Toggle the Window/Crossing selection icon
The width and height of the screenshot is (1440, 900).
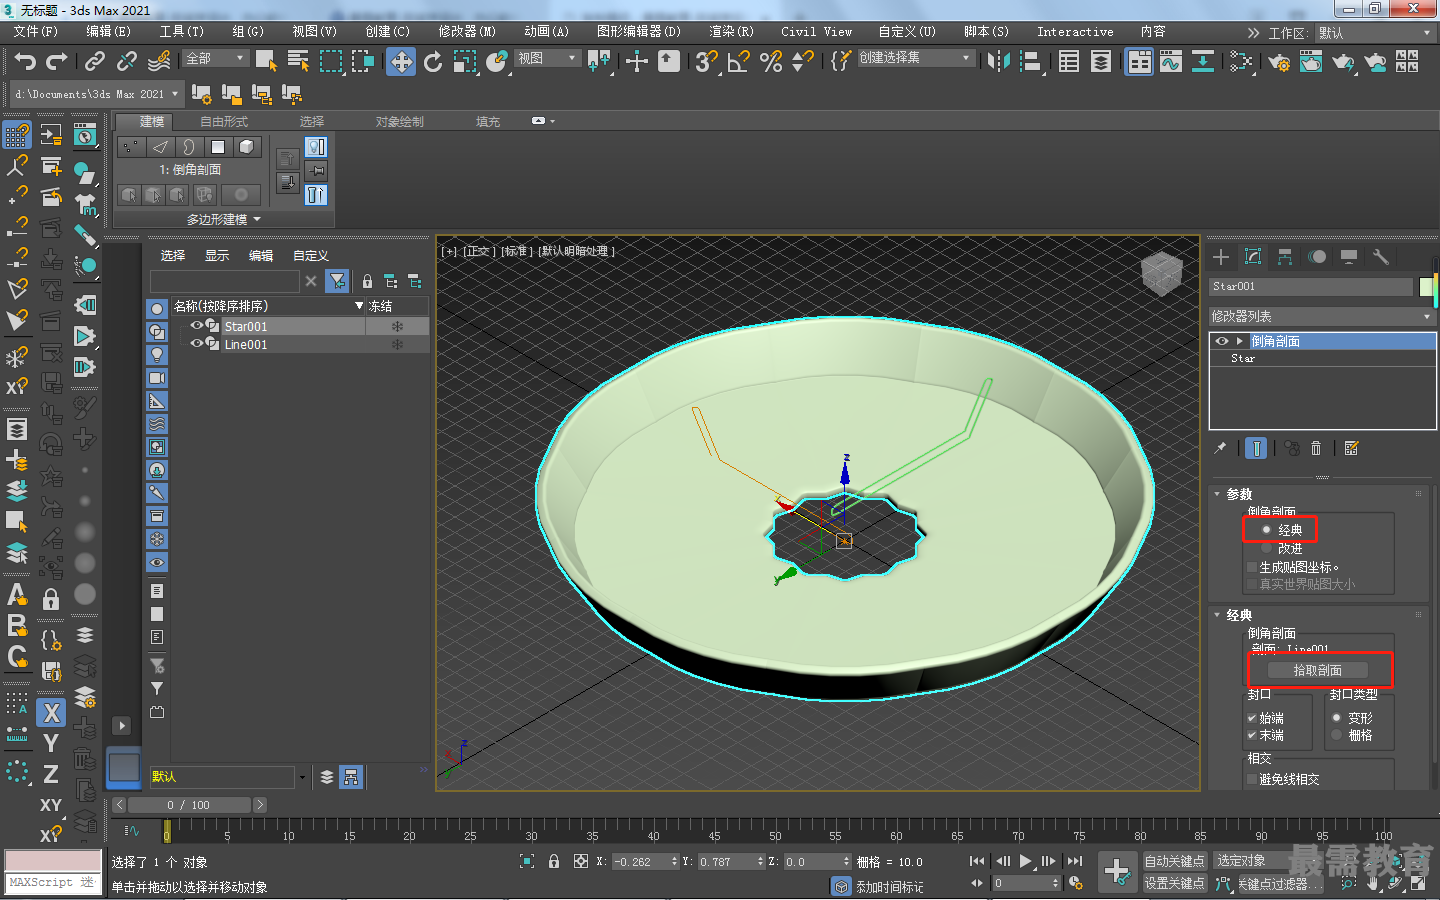pos(362,62)
